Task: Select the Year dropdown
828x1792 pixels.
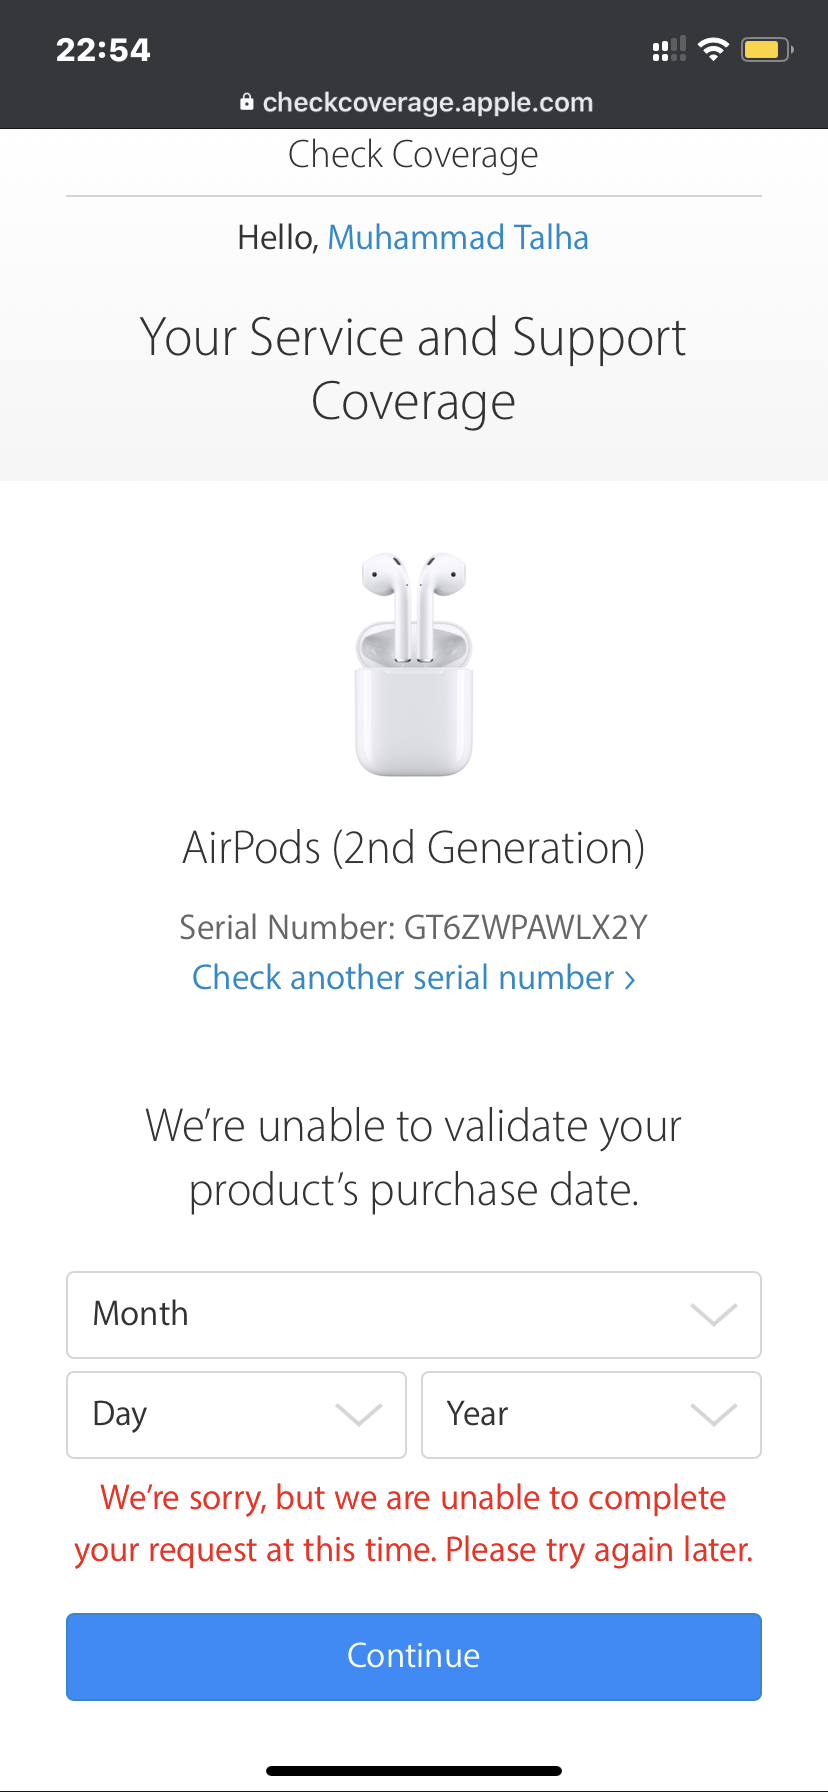Action: point(591,1414)
